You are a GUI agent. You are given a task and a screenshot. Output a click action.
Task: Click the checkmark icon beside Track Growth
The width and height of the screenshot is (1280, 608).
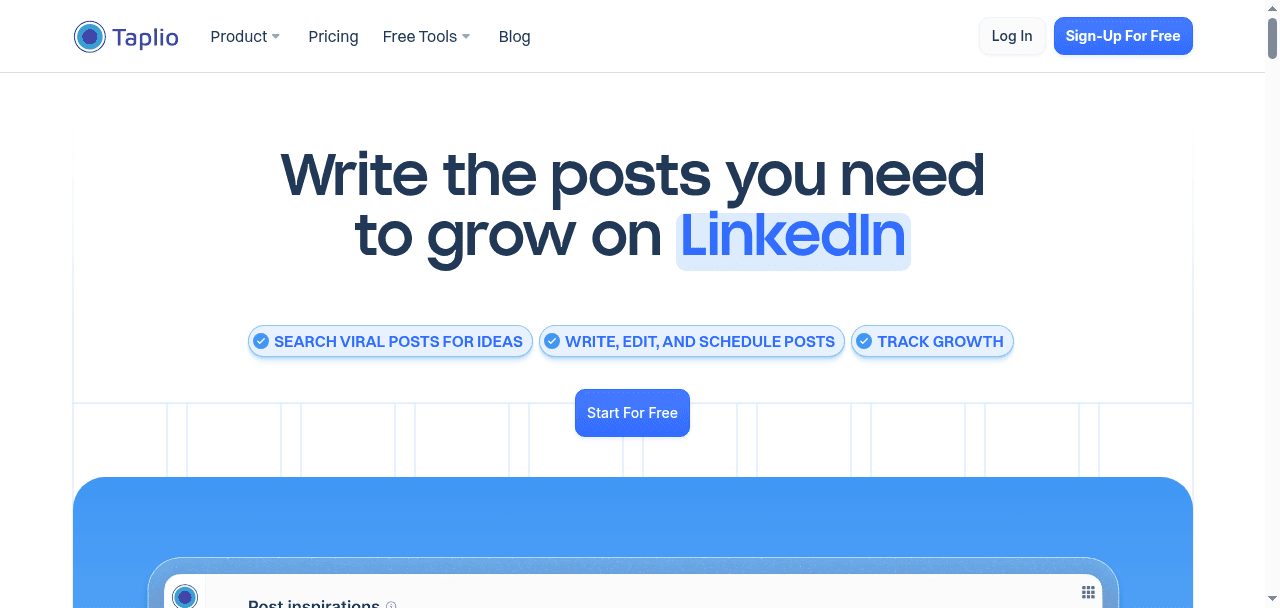pos(864,341)
